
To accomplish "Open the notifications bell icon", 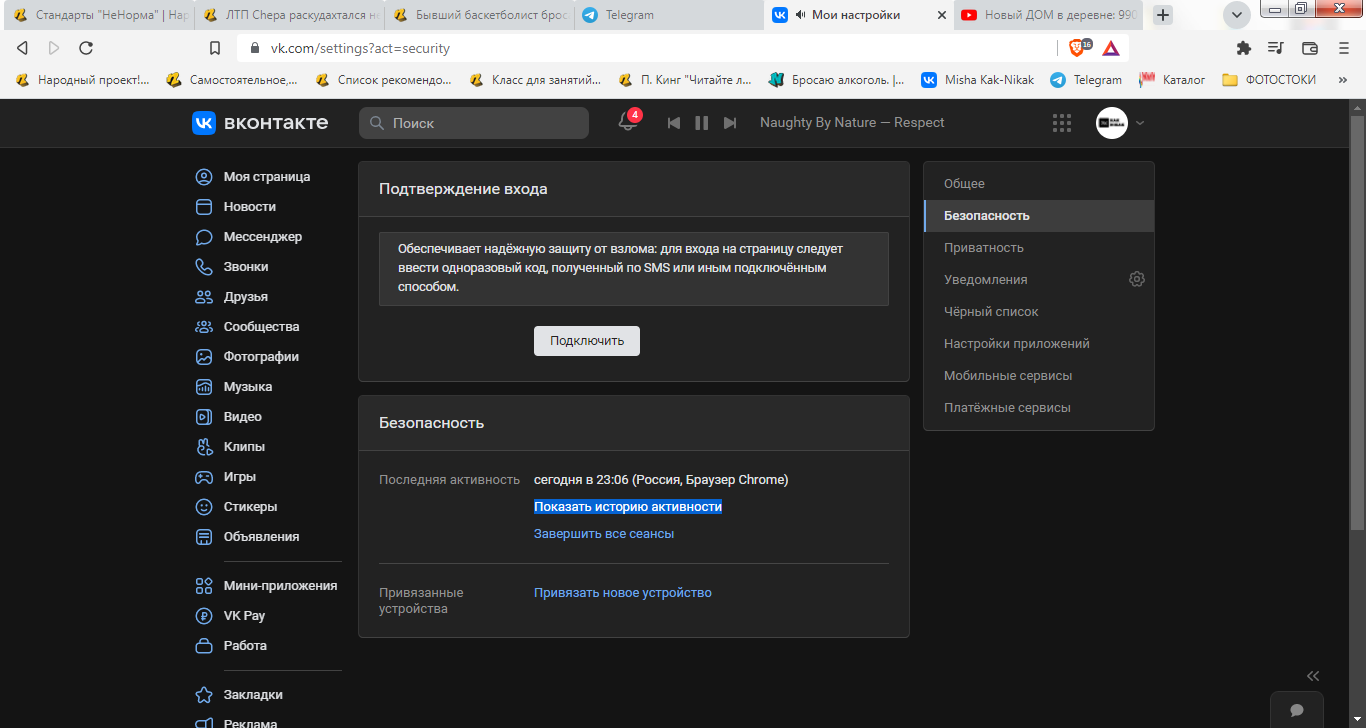I will point(627,123).
